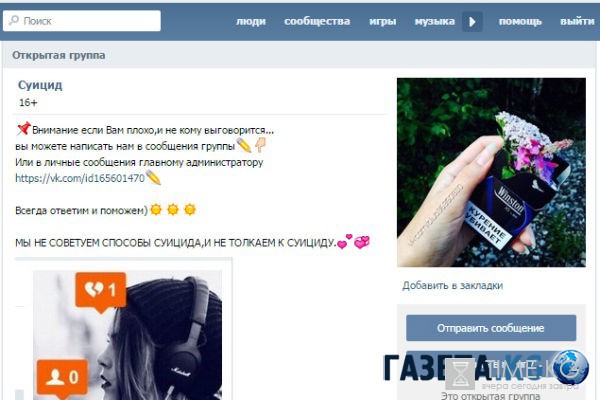The image size is (600, 400).
Task: Open the group avatar photo with cigarette pack
Action: coord(491,172)
